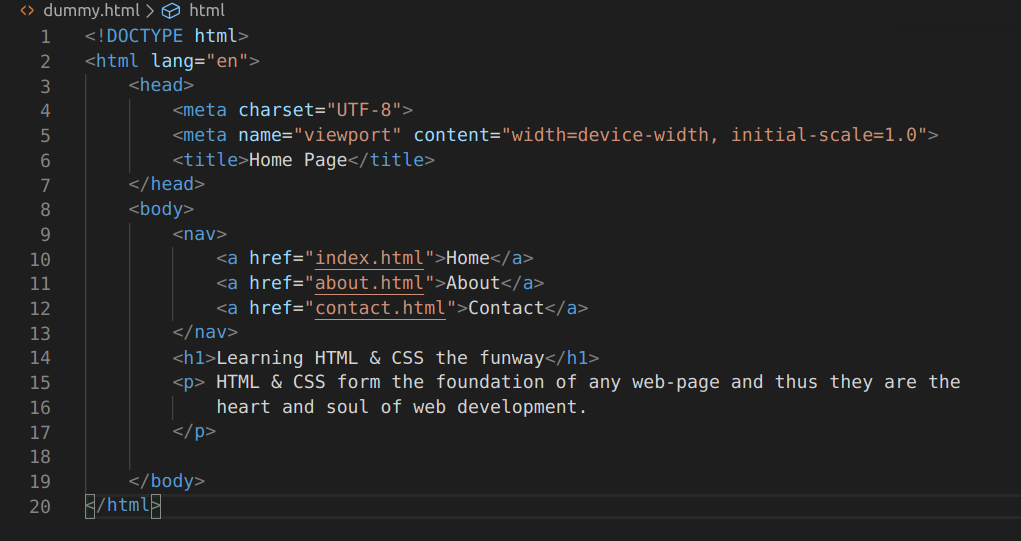Click the word development on line 16
The width and height of the screenshot is (1021, 541).
tap(517, 407)
